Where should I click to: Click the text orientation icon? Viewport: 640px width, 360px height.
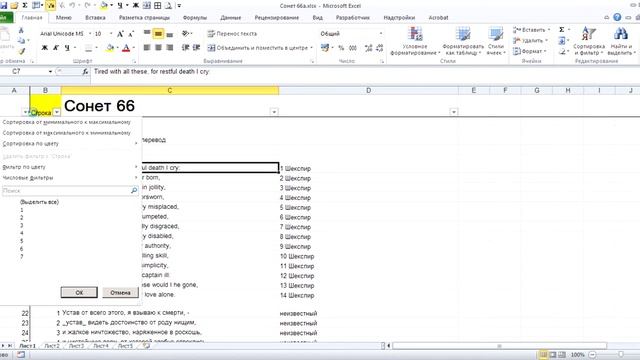click(185, 33)
